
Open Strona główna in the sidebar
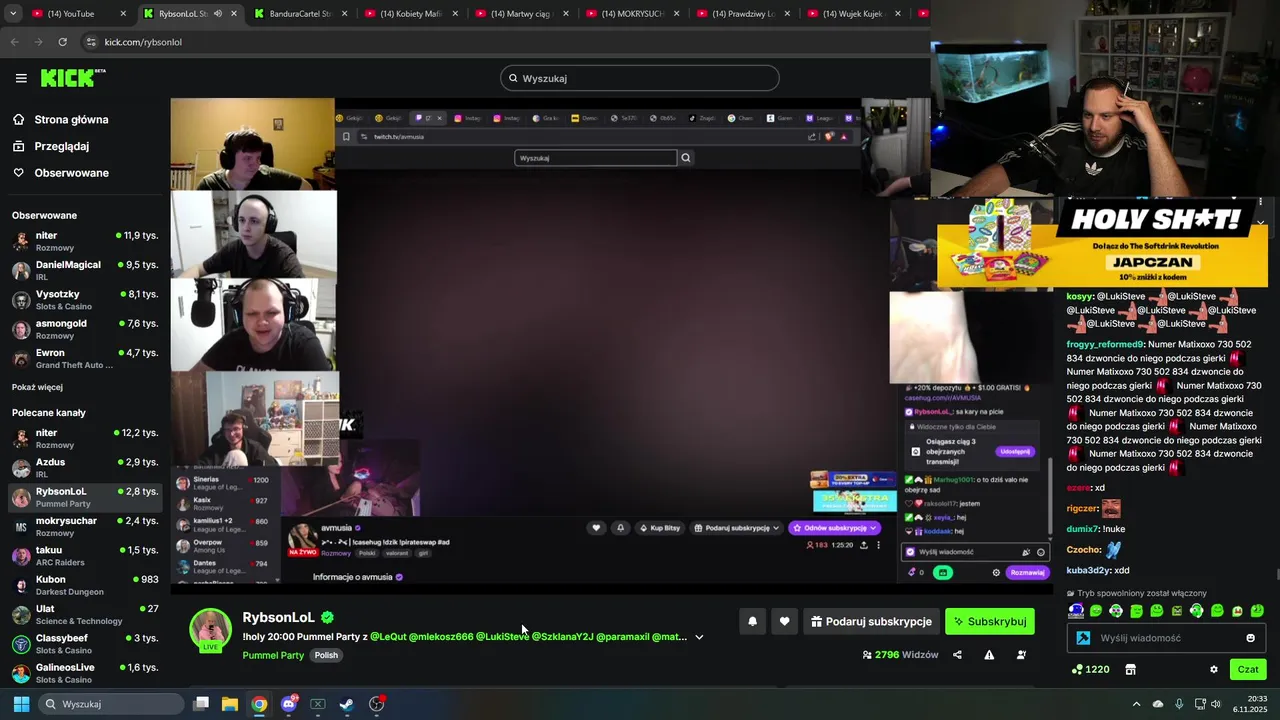[x=71, y=119]
